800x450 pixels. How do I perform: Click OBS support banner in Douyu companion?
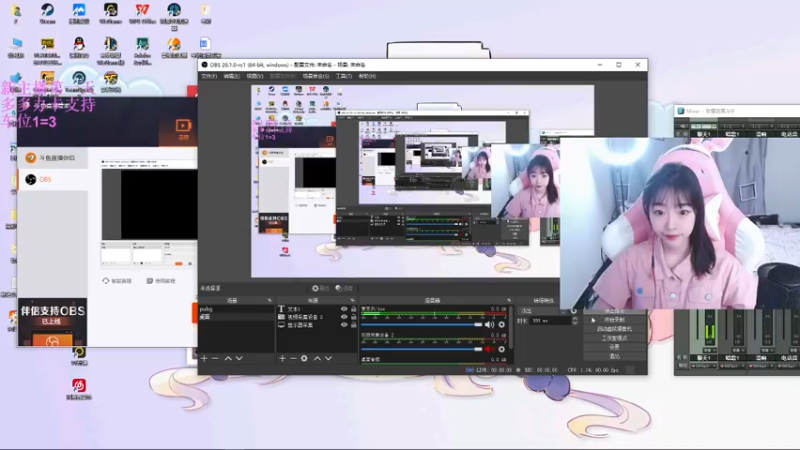[x=53, y=322]
